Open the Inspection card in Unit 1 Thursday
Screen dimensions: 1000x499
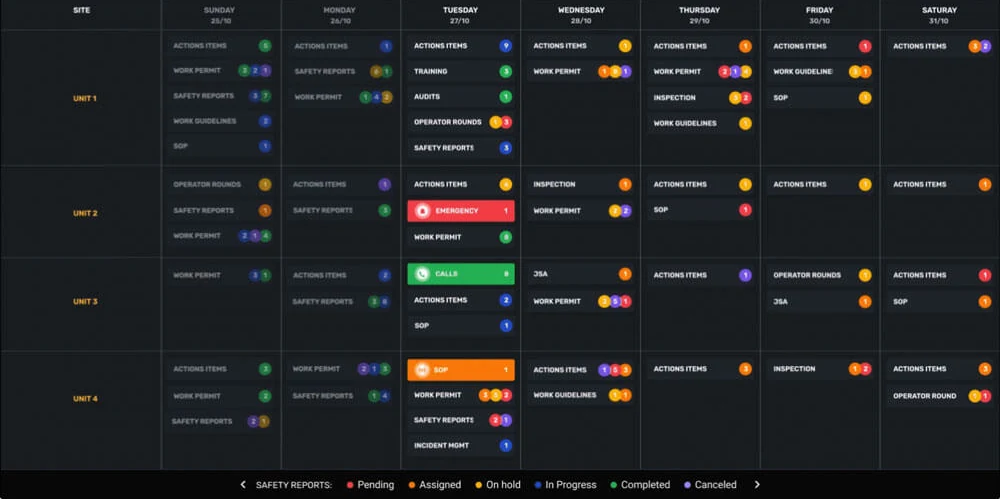coord(701,98)
